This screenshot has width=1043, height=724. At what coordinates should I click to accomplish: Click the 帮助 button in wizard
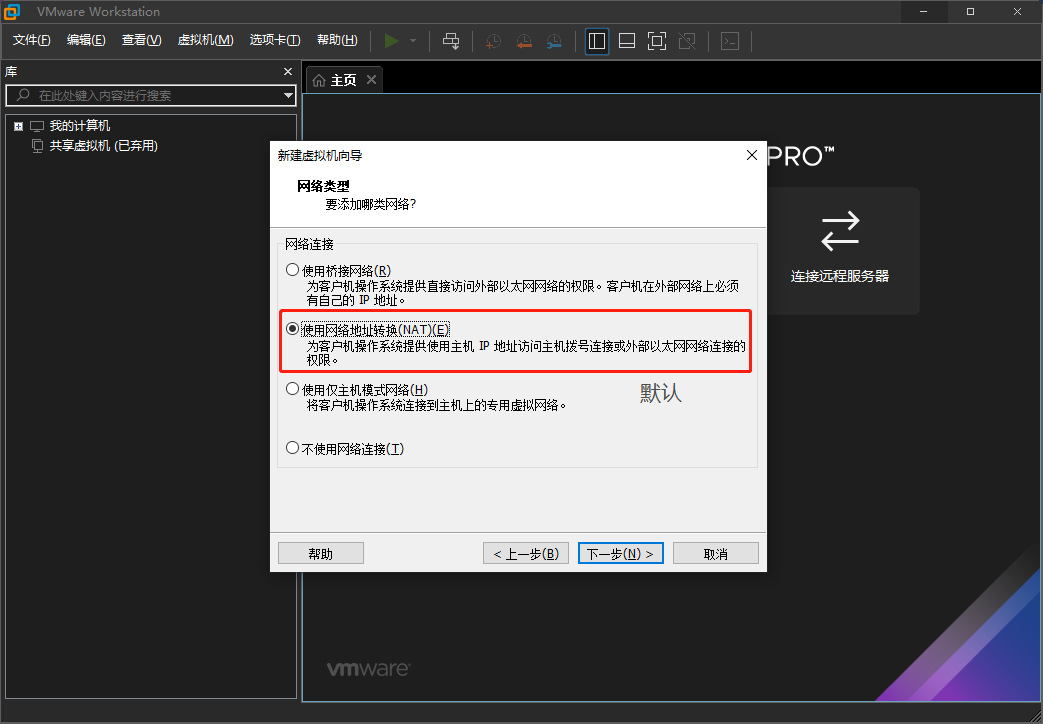(321, 554)
